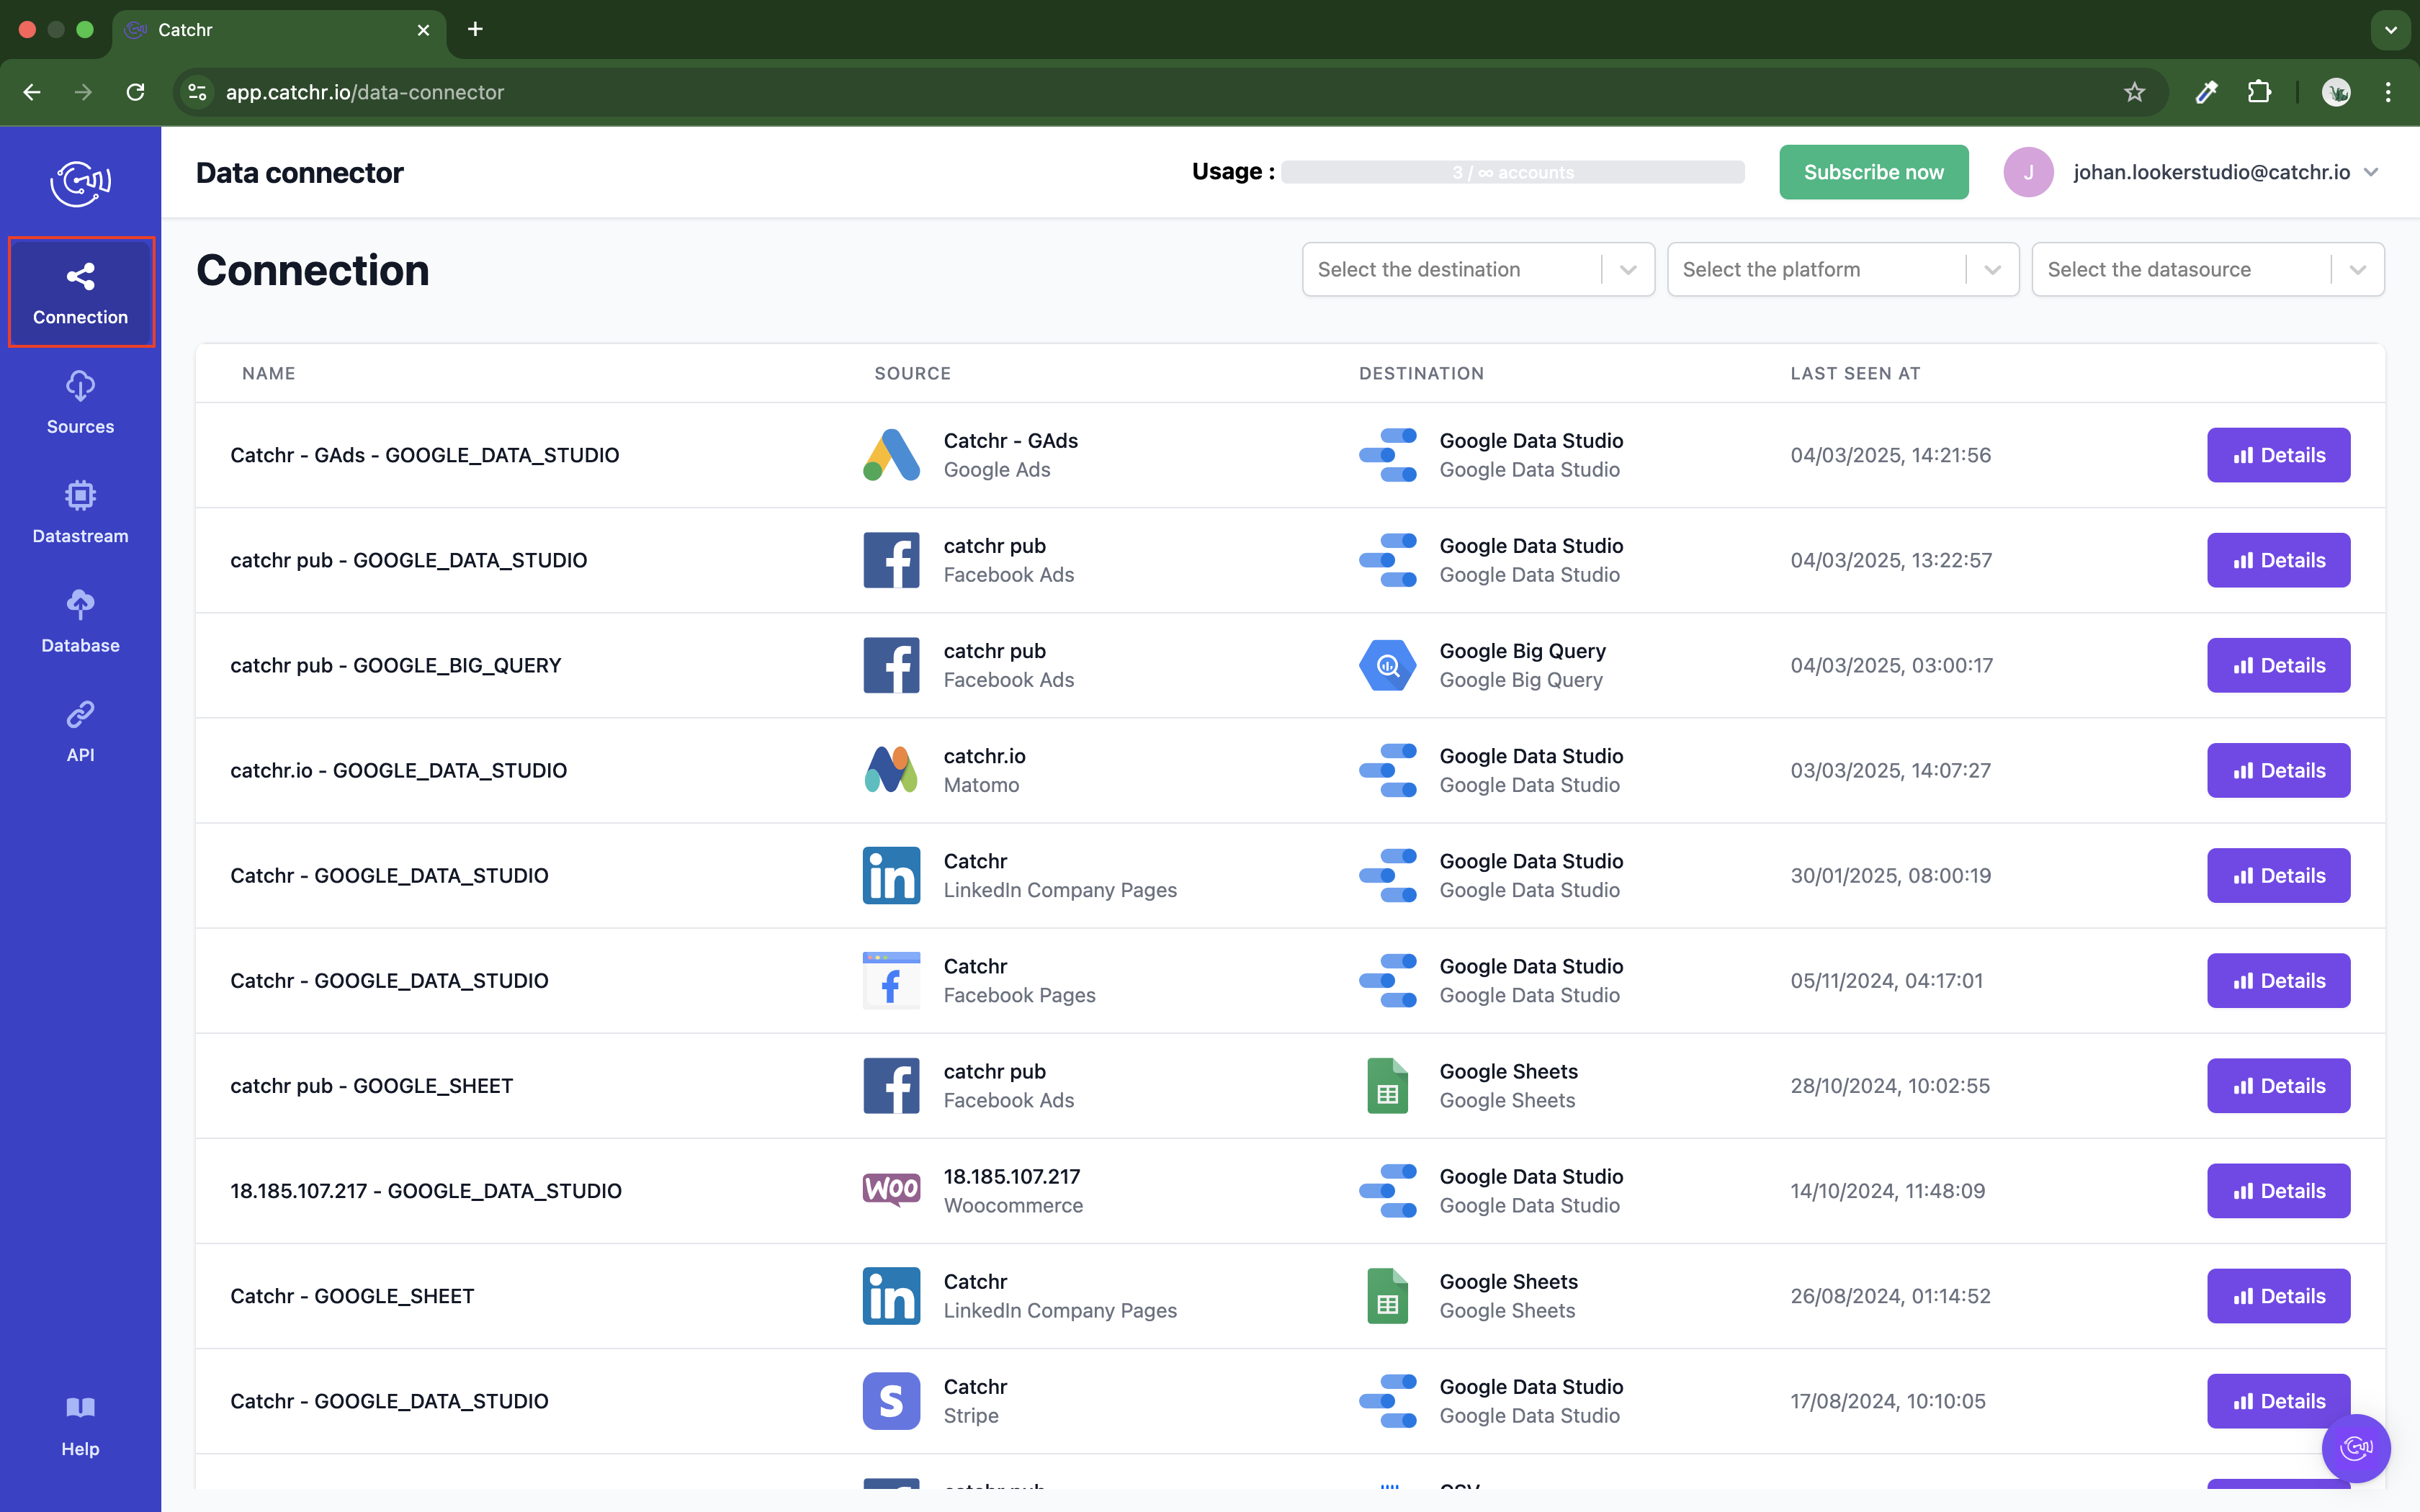This screenshot has width=2420, height=1512.
Task: Expand the johan.lookerstudio account menu chevron
Action: (2371, 172)
